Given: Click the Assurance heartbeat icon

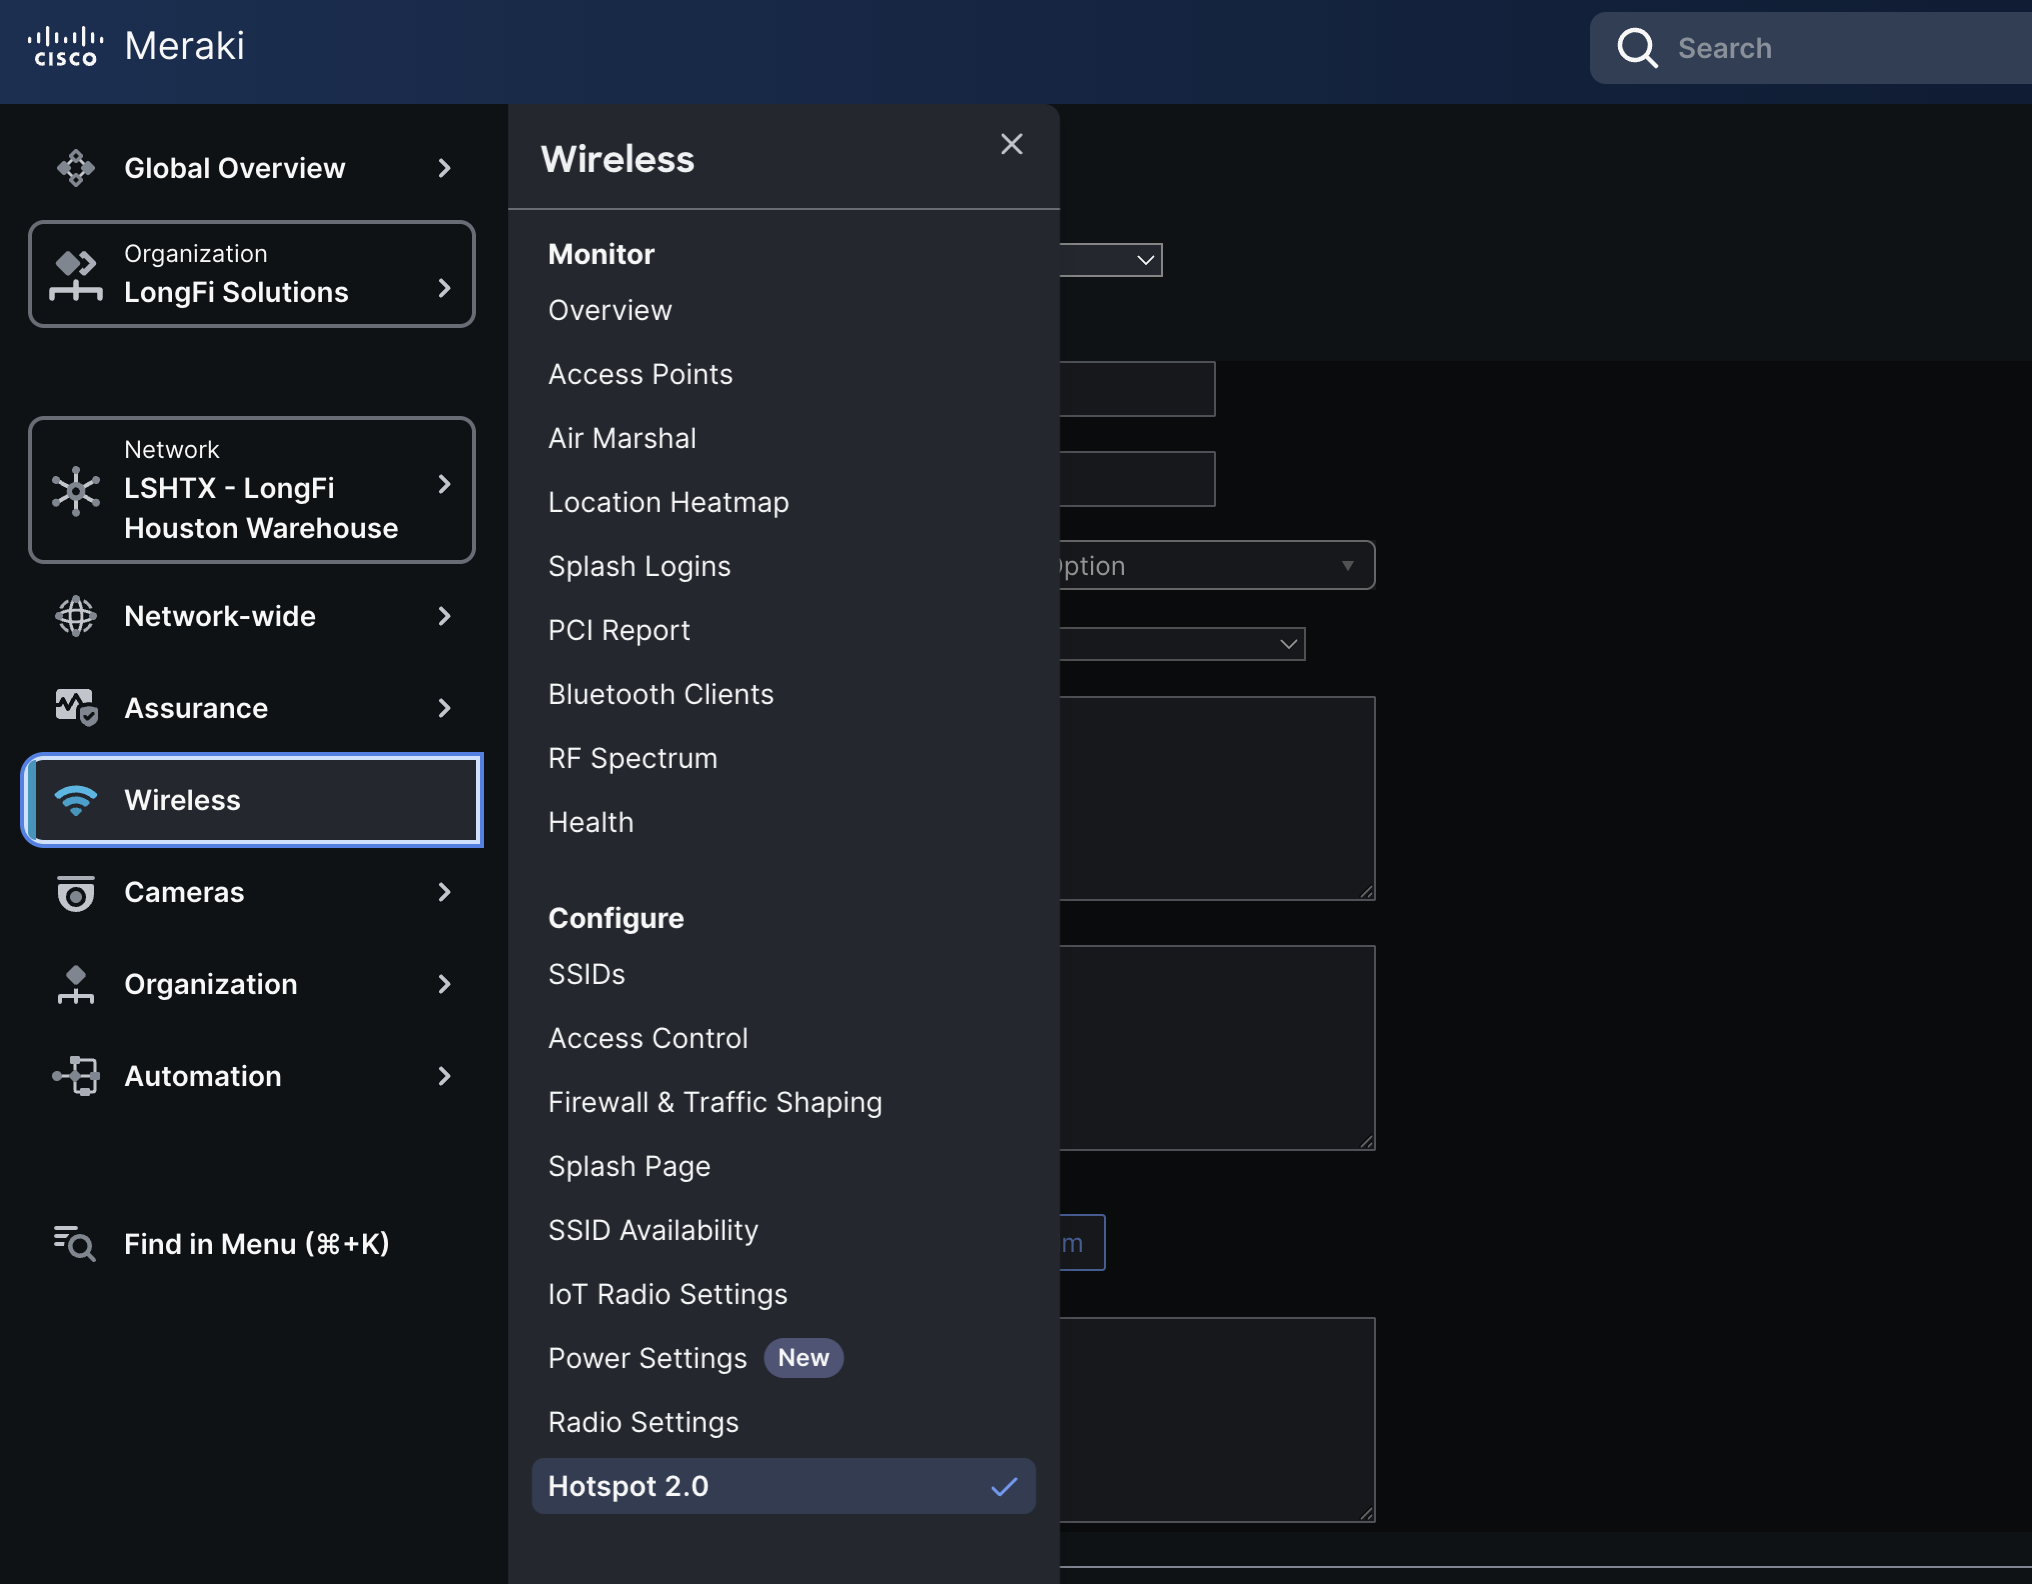Looking at the screenshot, I should click(x=76, y=708).
